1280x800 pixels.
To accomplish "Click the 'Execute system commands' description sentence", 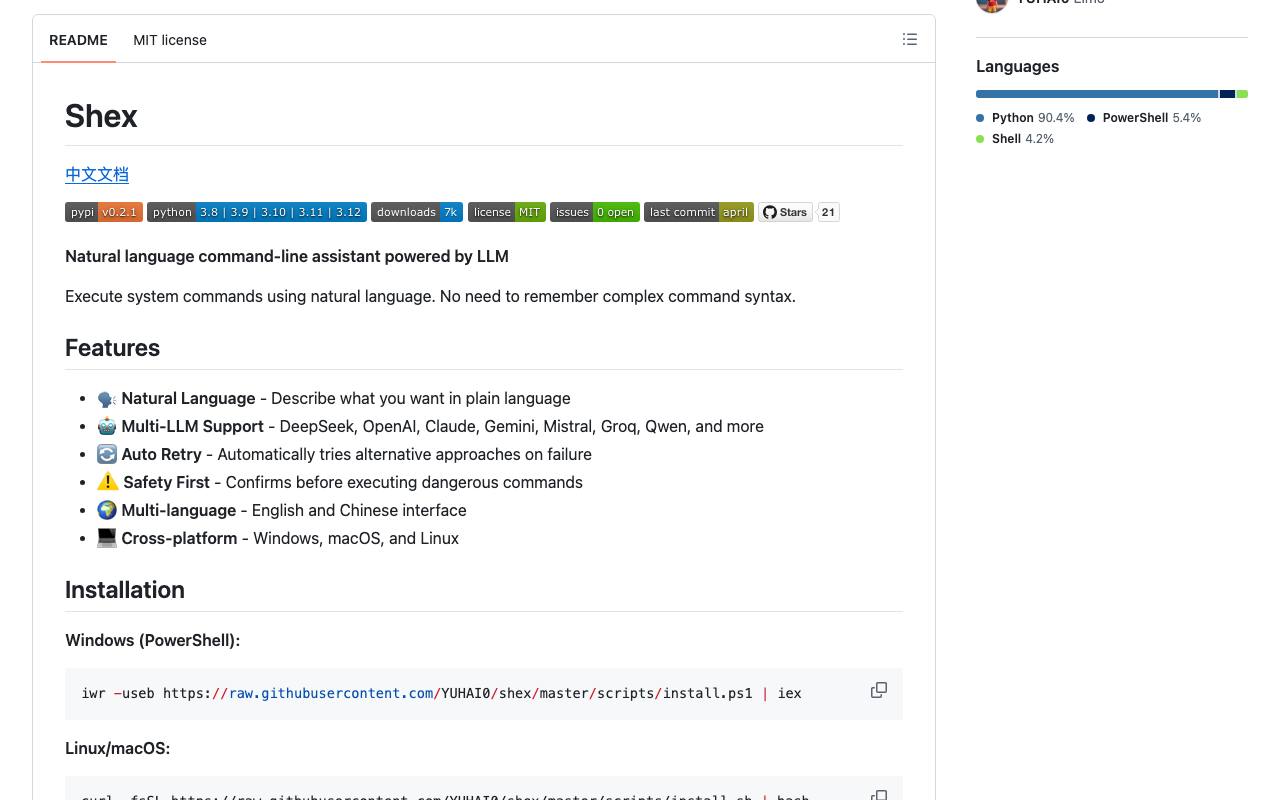I will [430, 296].
